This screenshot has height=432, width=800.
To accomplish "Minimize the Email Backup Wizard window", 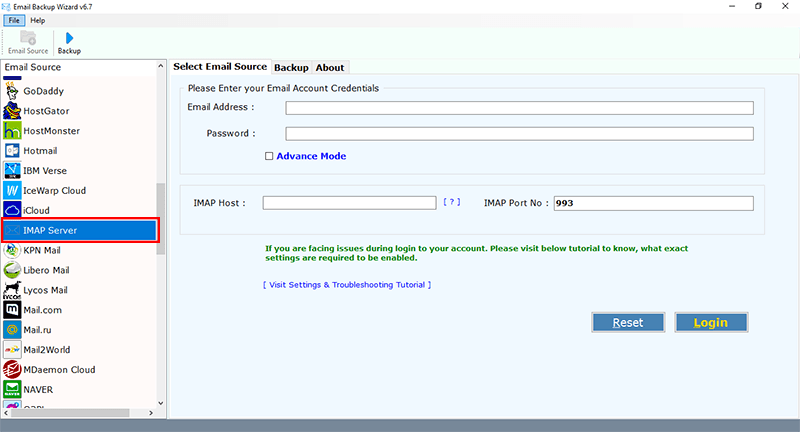I will pos(732,6).
